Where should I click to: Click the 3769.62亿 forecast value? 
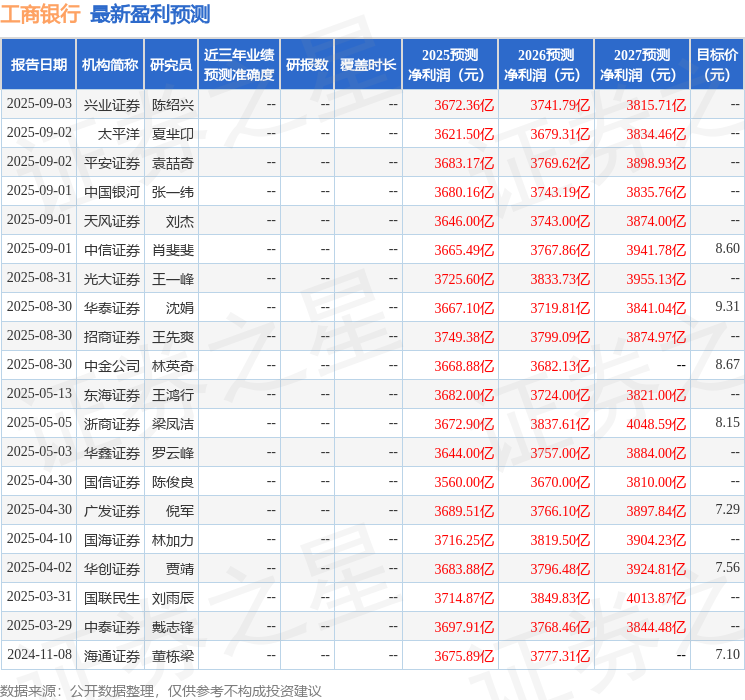coord(560,163)
